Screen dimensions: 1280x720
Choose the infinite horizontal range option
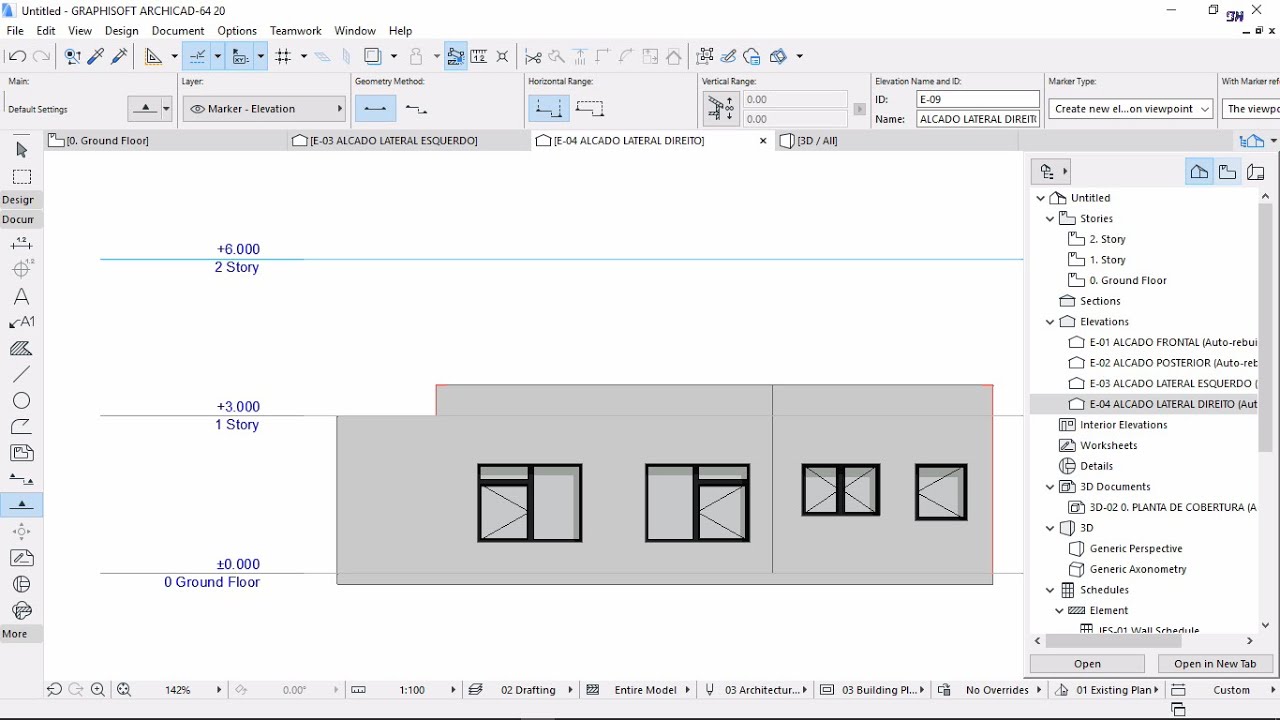[591, 108]
